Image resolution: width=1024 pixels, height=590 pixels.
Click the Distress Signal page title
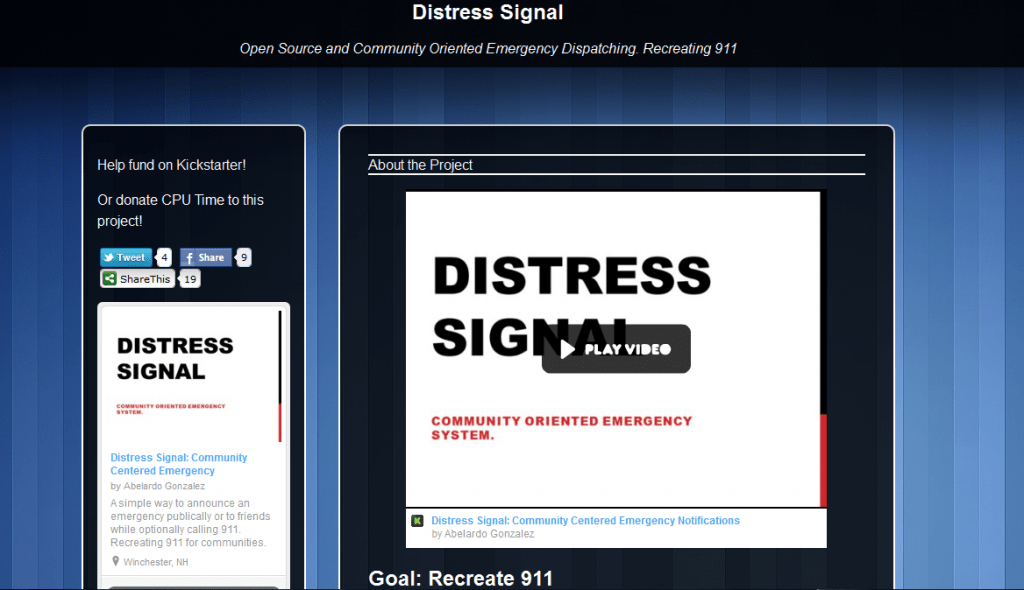(x=487, y=13)
